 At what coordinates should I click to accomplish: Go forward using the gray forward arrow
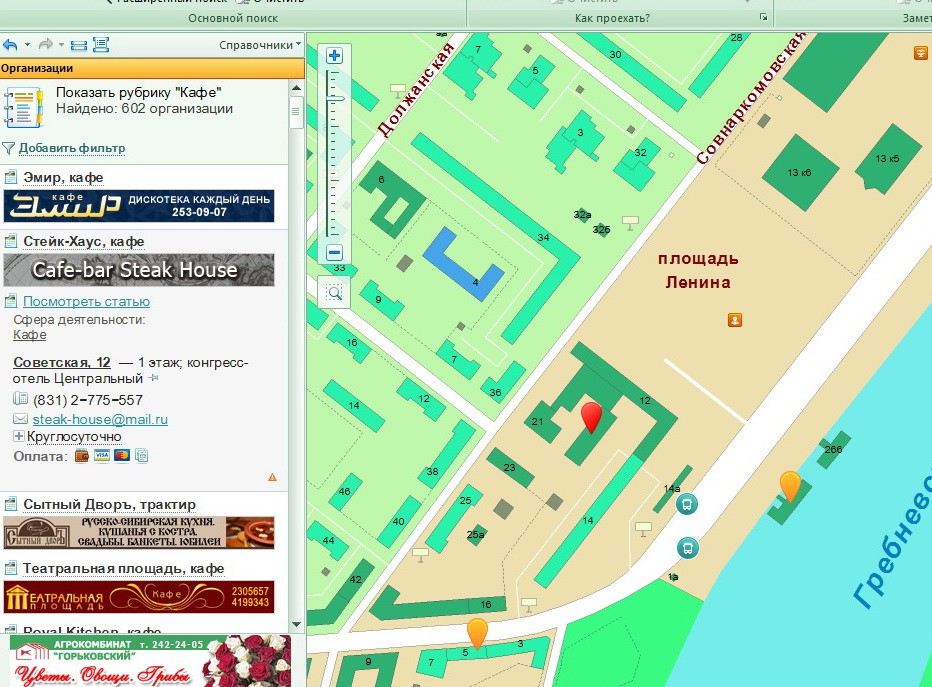[x=46, y=45]
